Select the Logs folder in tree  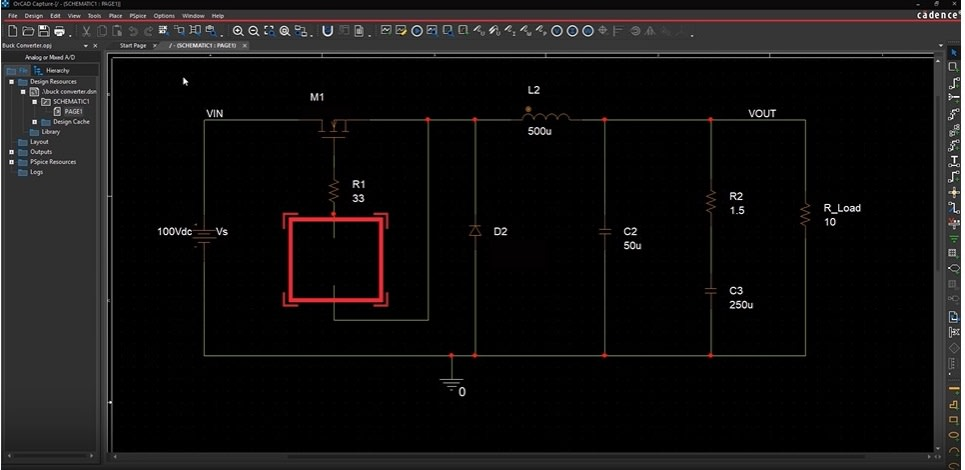(x=37, y=172)
